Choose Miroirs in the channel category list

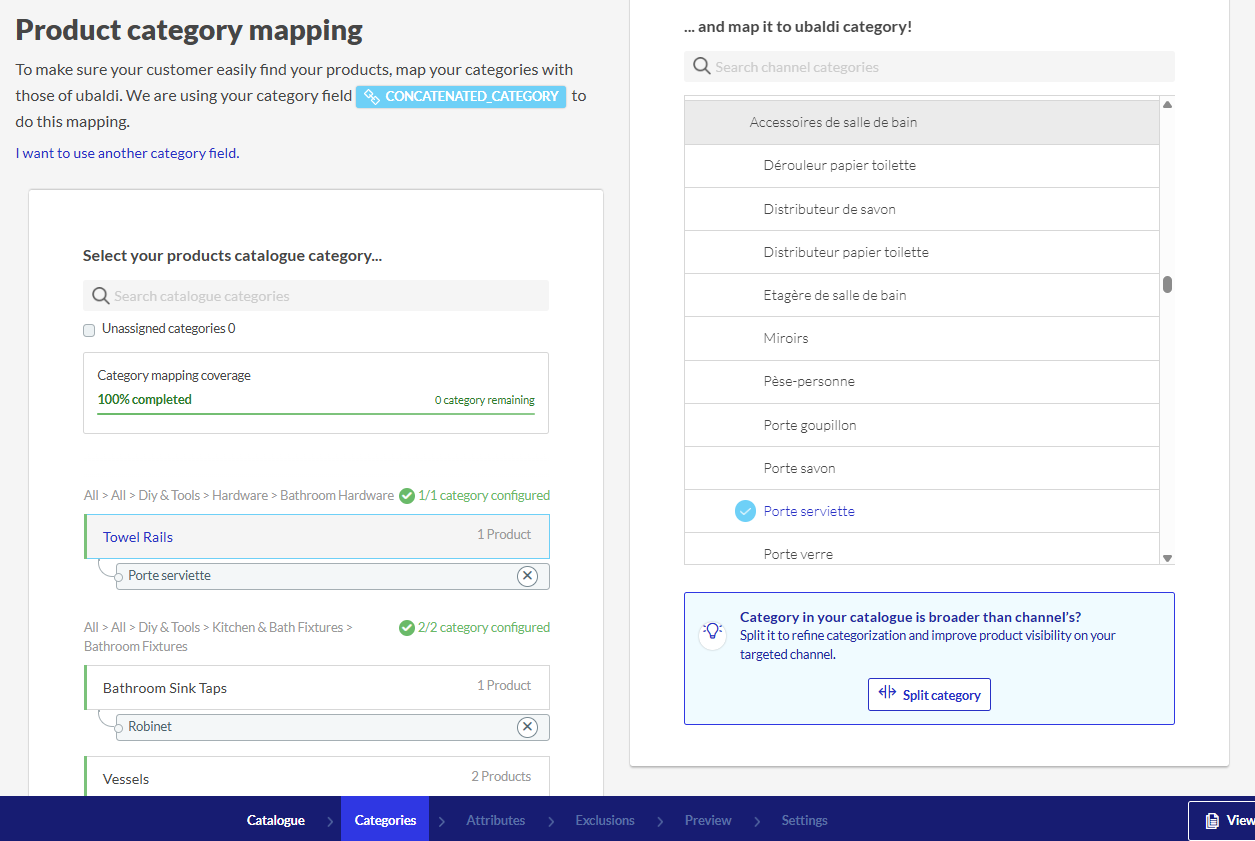786,338
